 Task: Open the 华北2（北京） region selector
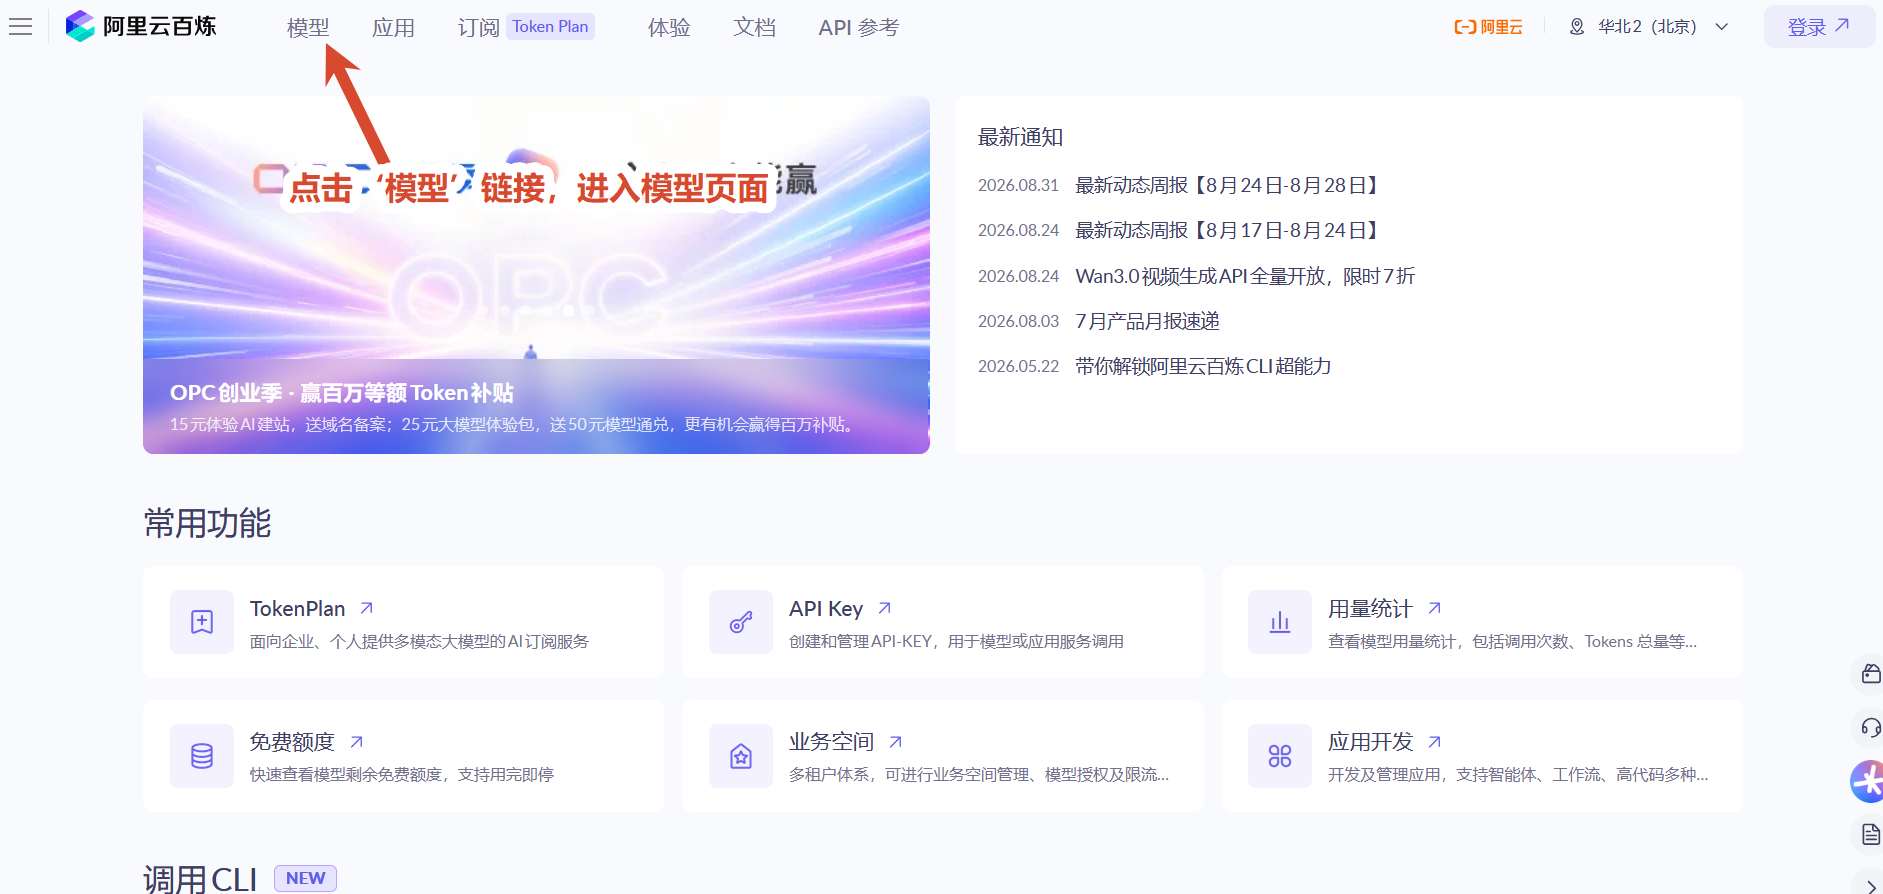tap(1648, 27)
